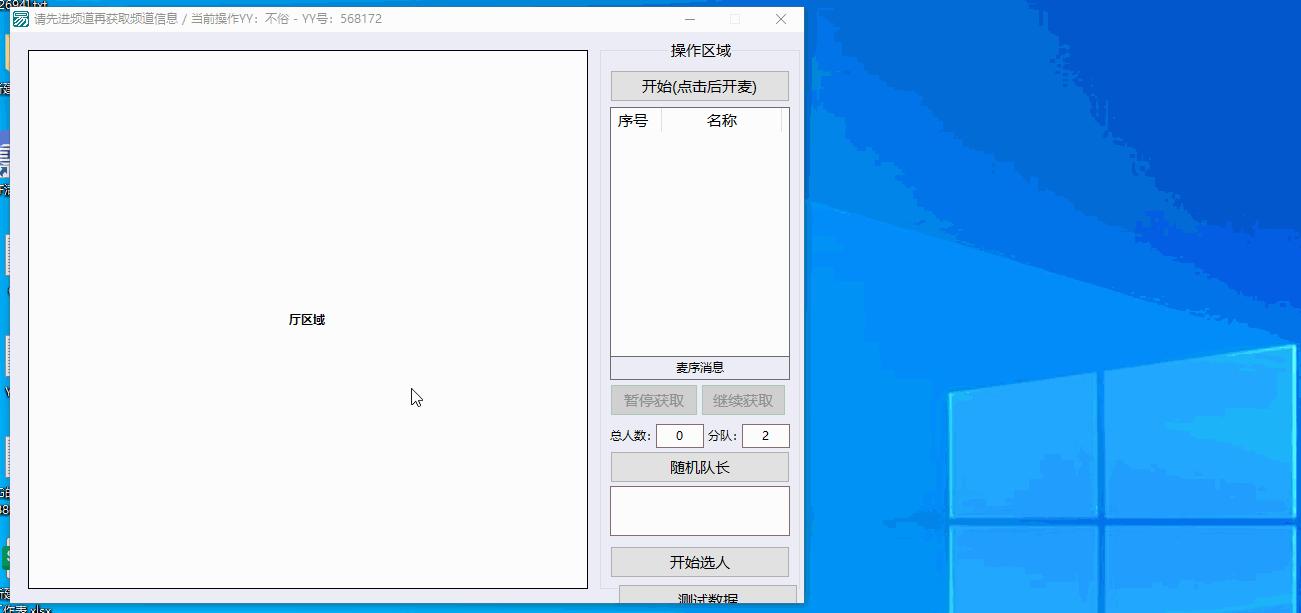This screenshot has height=613, width=1301.
Task: Click the 分队 label
Action: pyautogui.click(x=722, y=436)
